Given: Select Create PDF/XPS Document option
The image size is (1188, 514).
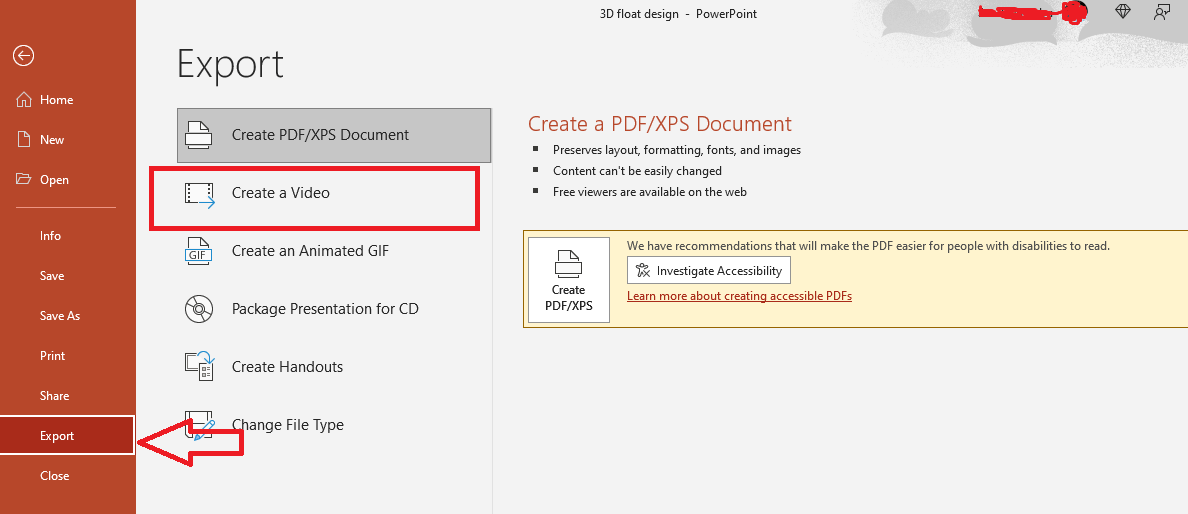Looking at the screenshot, I should 334,135.
